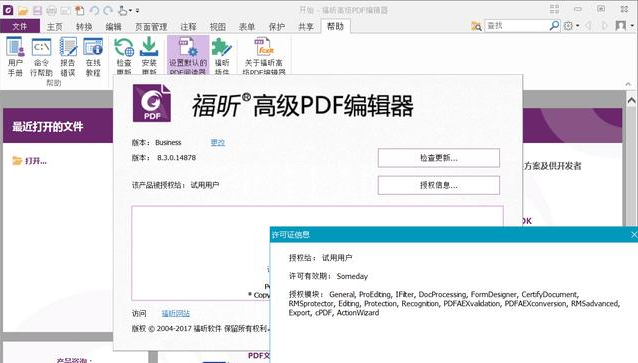638x363 pixels.
Task: Click the Save icon in quick access toolbar
Action: tap(37, 10)
